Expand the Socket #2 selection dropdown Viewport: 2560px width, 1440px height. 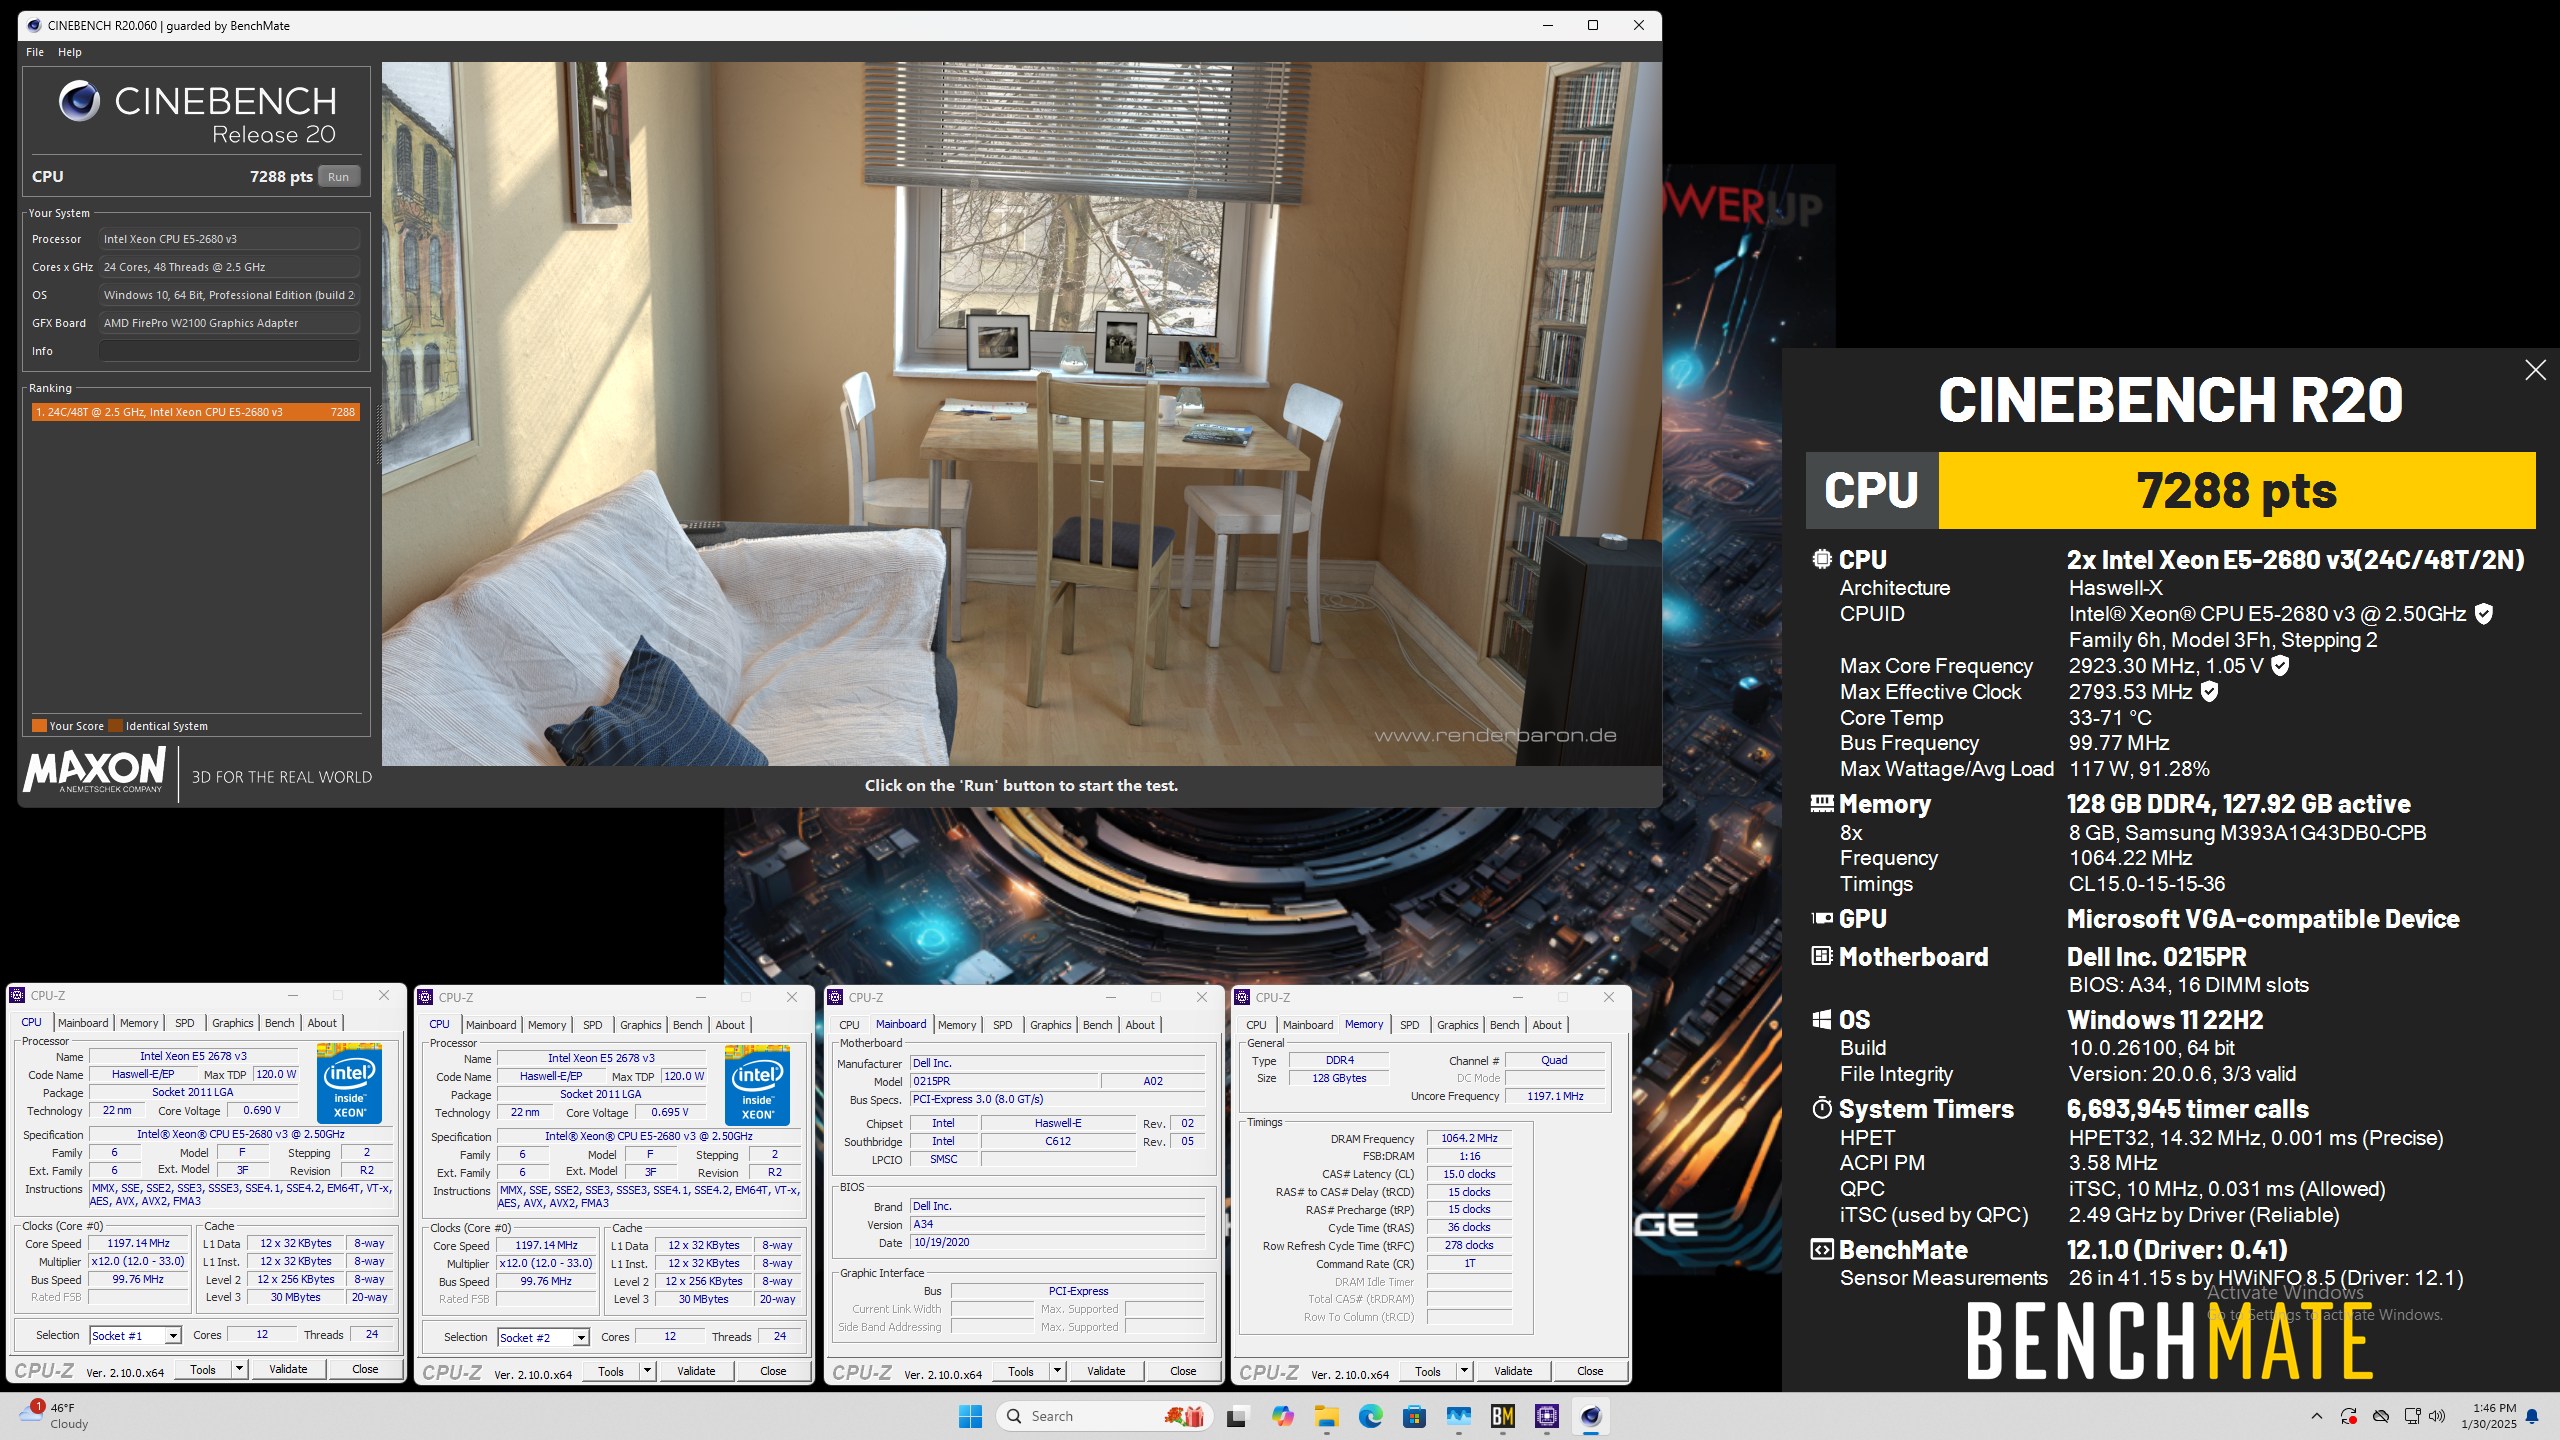[581, 1338]
